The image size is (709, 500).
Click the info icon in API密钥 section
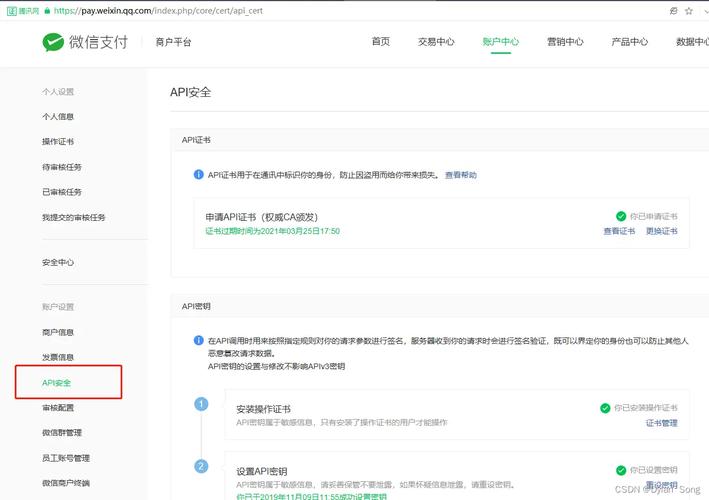pyautogui.click(x=199, y=341)
